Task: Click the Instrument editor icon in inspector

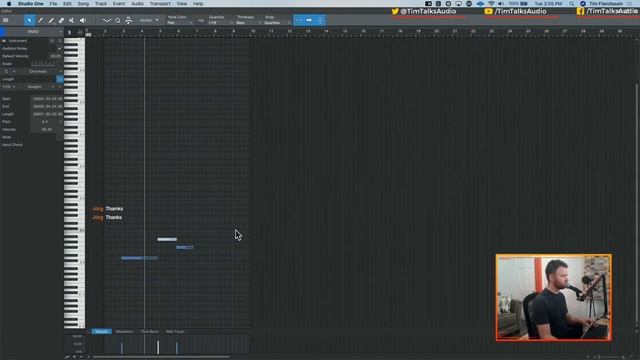Action: [4, 41]
